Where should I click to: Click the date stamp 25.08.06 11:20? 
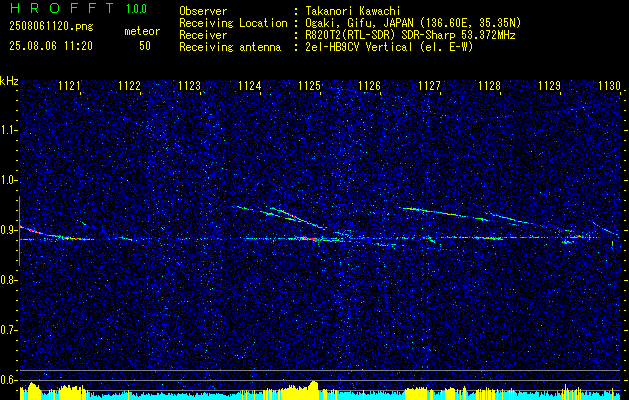point(51,46)
